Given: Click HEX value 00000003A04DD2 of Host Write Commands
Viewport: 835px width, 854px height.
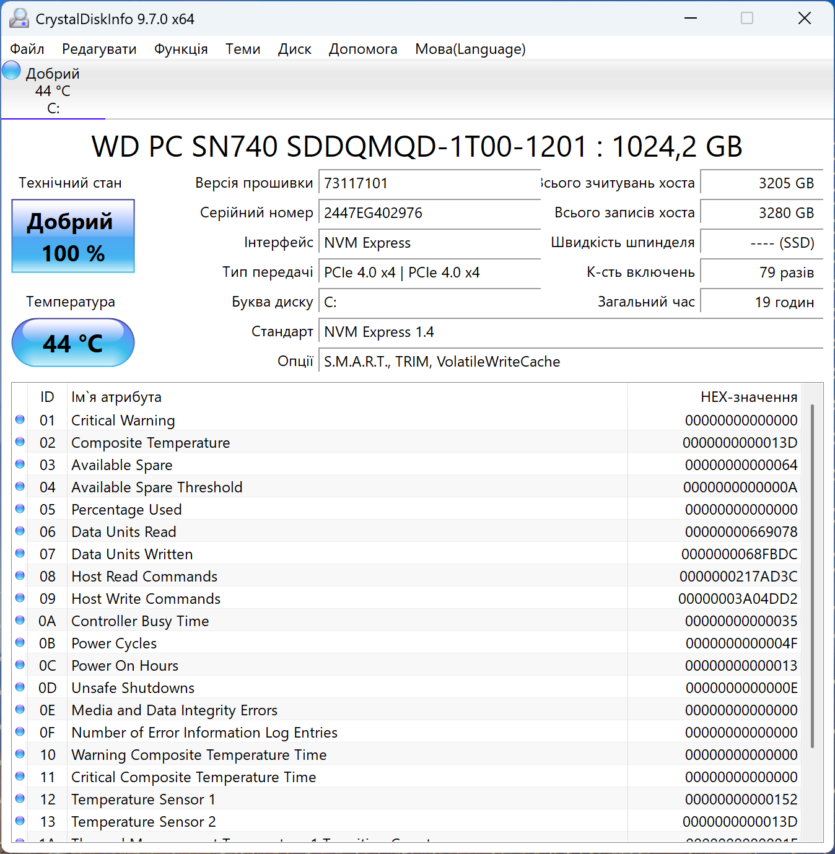Looking at the screenshot, I should (x=738, y=599).
